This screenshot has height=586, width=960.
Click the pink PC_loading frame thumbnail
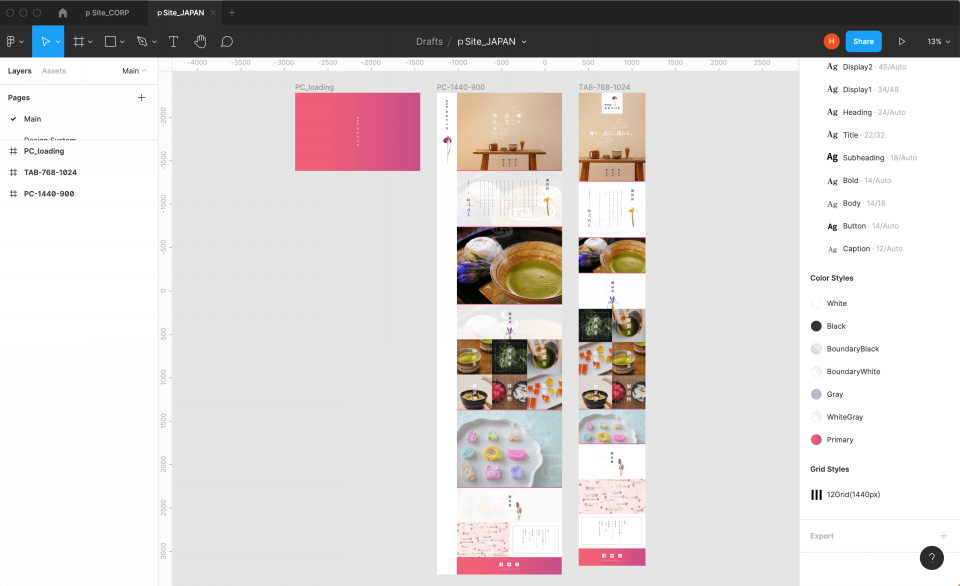pos(358,132)
